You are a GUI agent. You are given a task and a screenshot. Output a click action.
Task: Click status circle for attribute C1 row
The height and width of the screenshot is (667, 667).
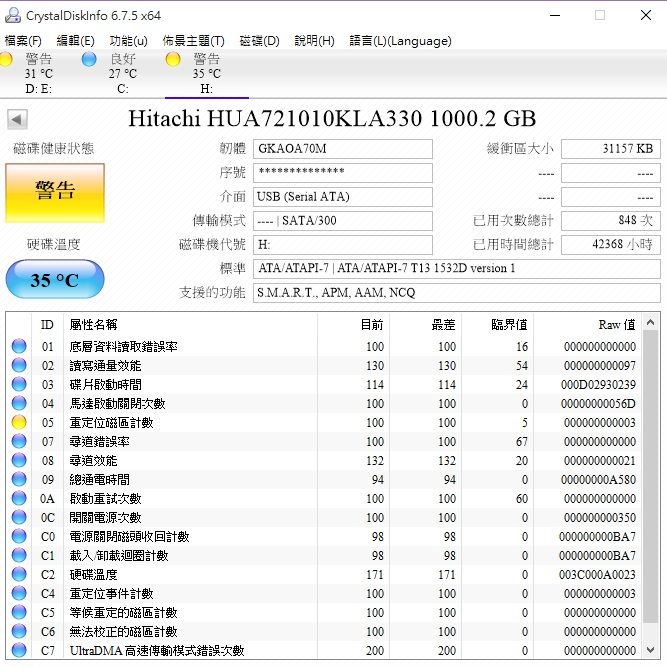point(19,555)
